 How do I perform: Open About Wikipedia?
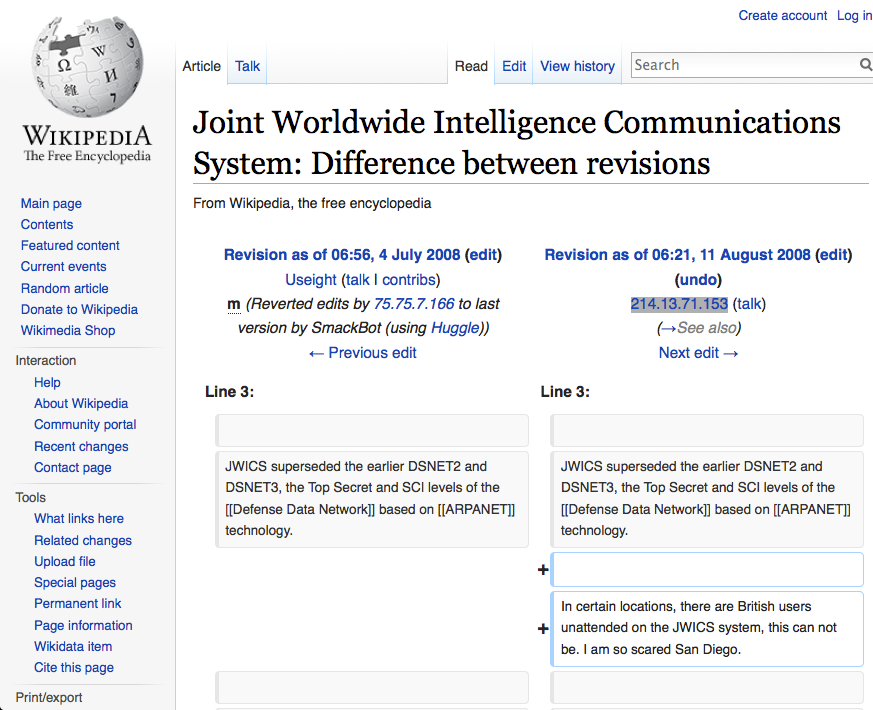pos(81,404)
